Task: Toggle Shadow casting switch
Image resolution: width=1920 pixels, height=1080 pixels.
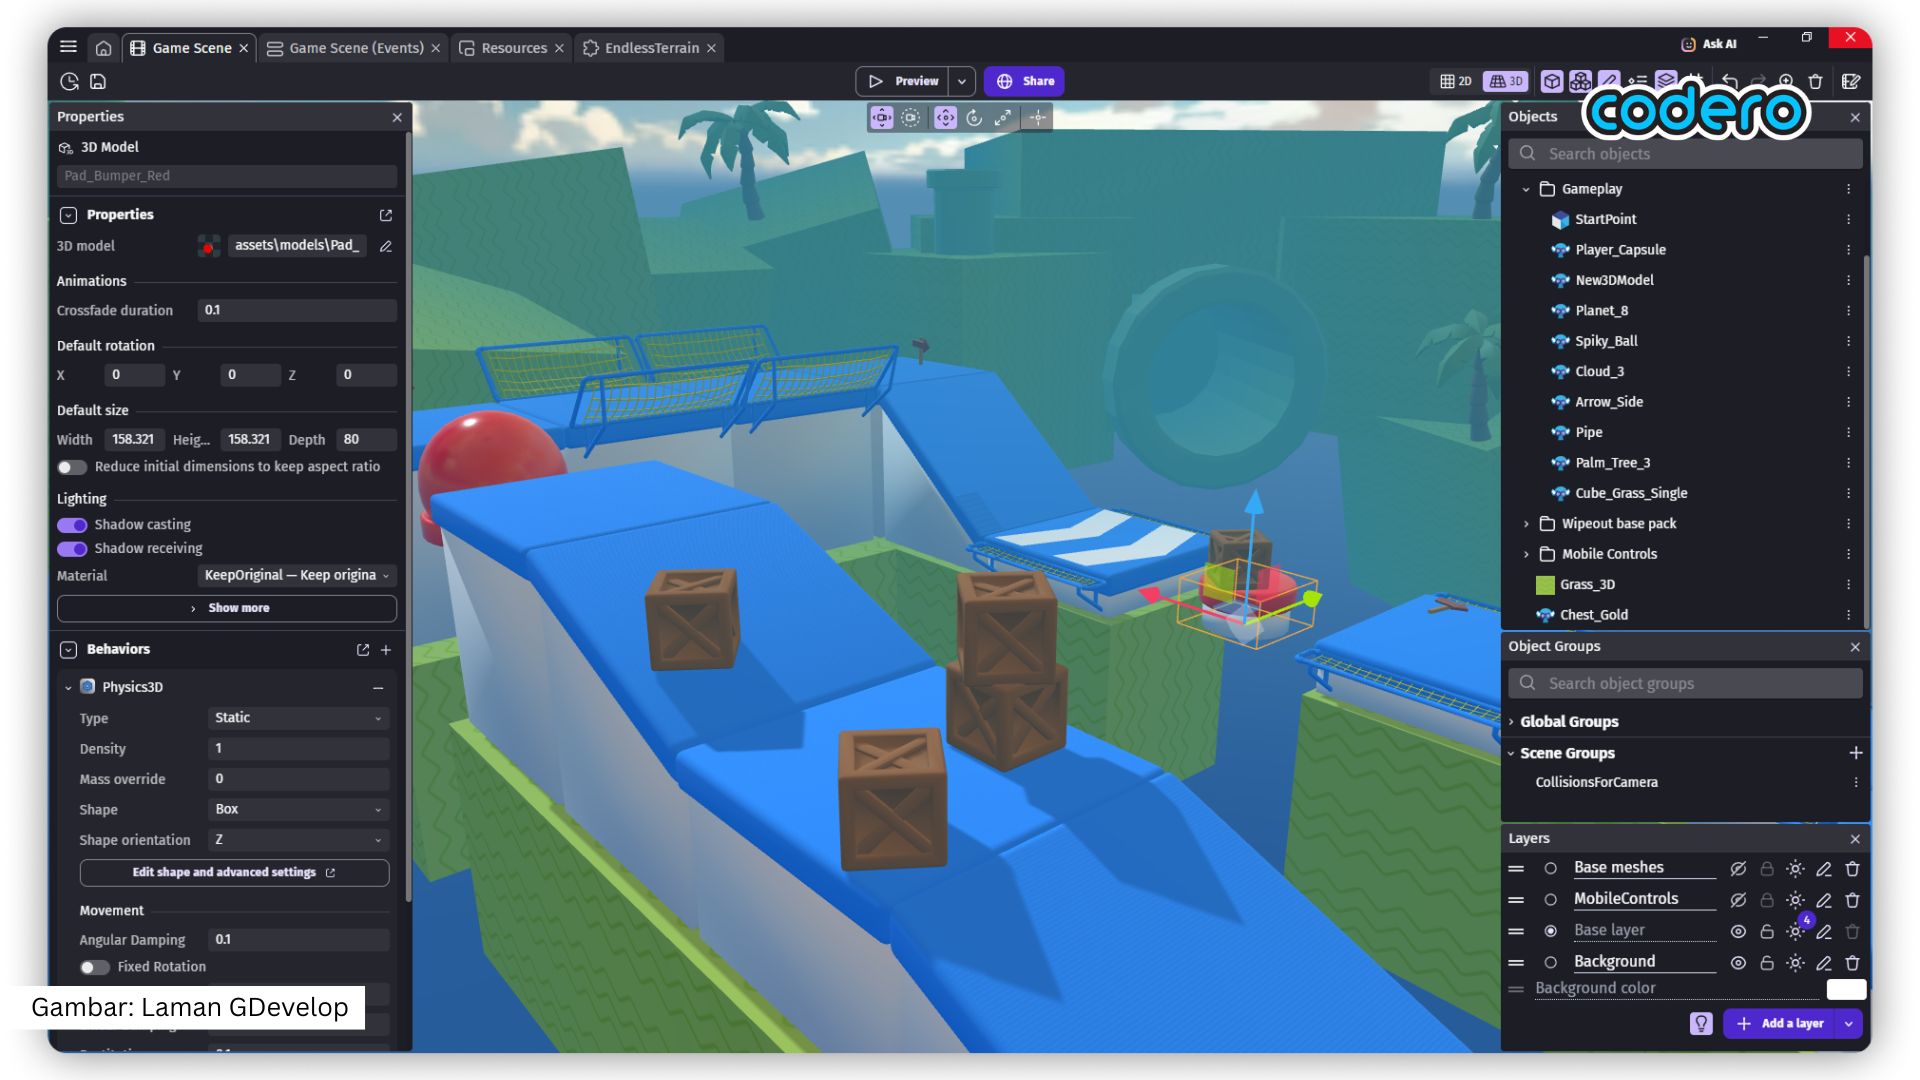Action: pos(72,525)
